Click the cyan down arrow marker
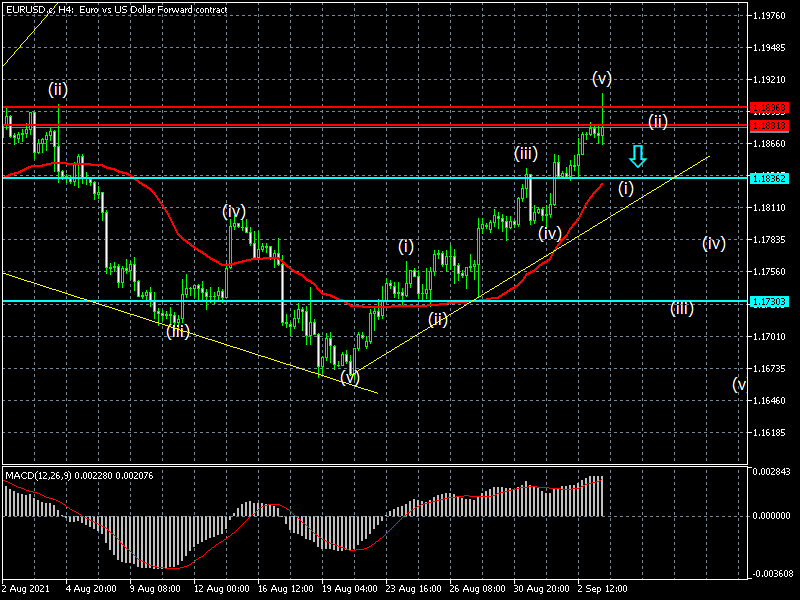This screenshot has height=600, width=800. click(x=638, y=156)
